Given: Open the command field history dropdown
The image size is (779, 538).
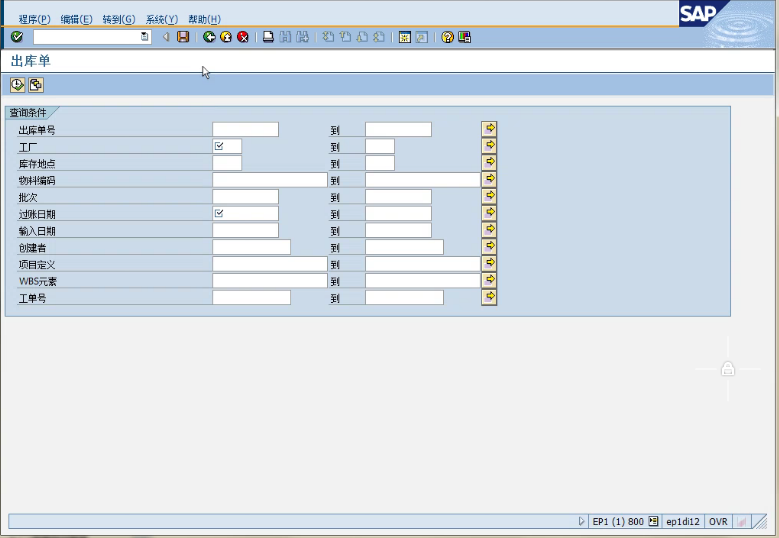Looking at the screenshot, I should click(145, 37).
